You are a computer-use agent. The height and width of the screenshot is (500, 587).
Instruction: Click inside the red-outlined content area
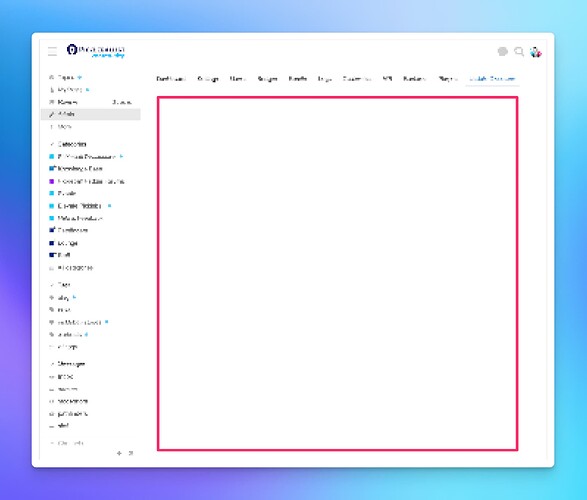(x=338, y=274)
